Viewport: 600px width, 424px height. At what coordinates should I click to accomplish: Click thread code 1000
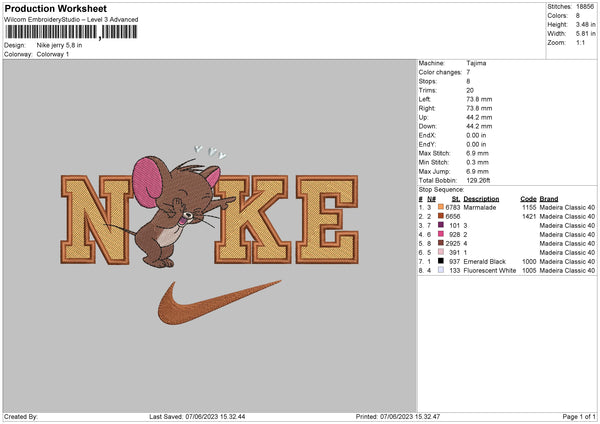[529, 261]
